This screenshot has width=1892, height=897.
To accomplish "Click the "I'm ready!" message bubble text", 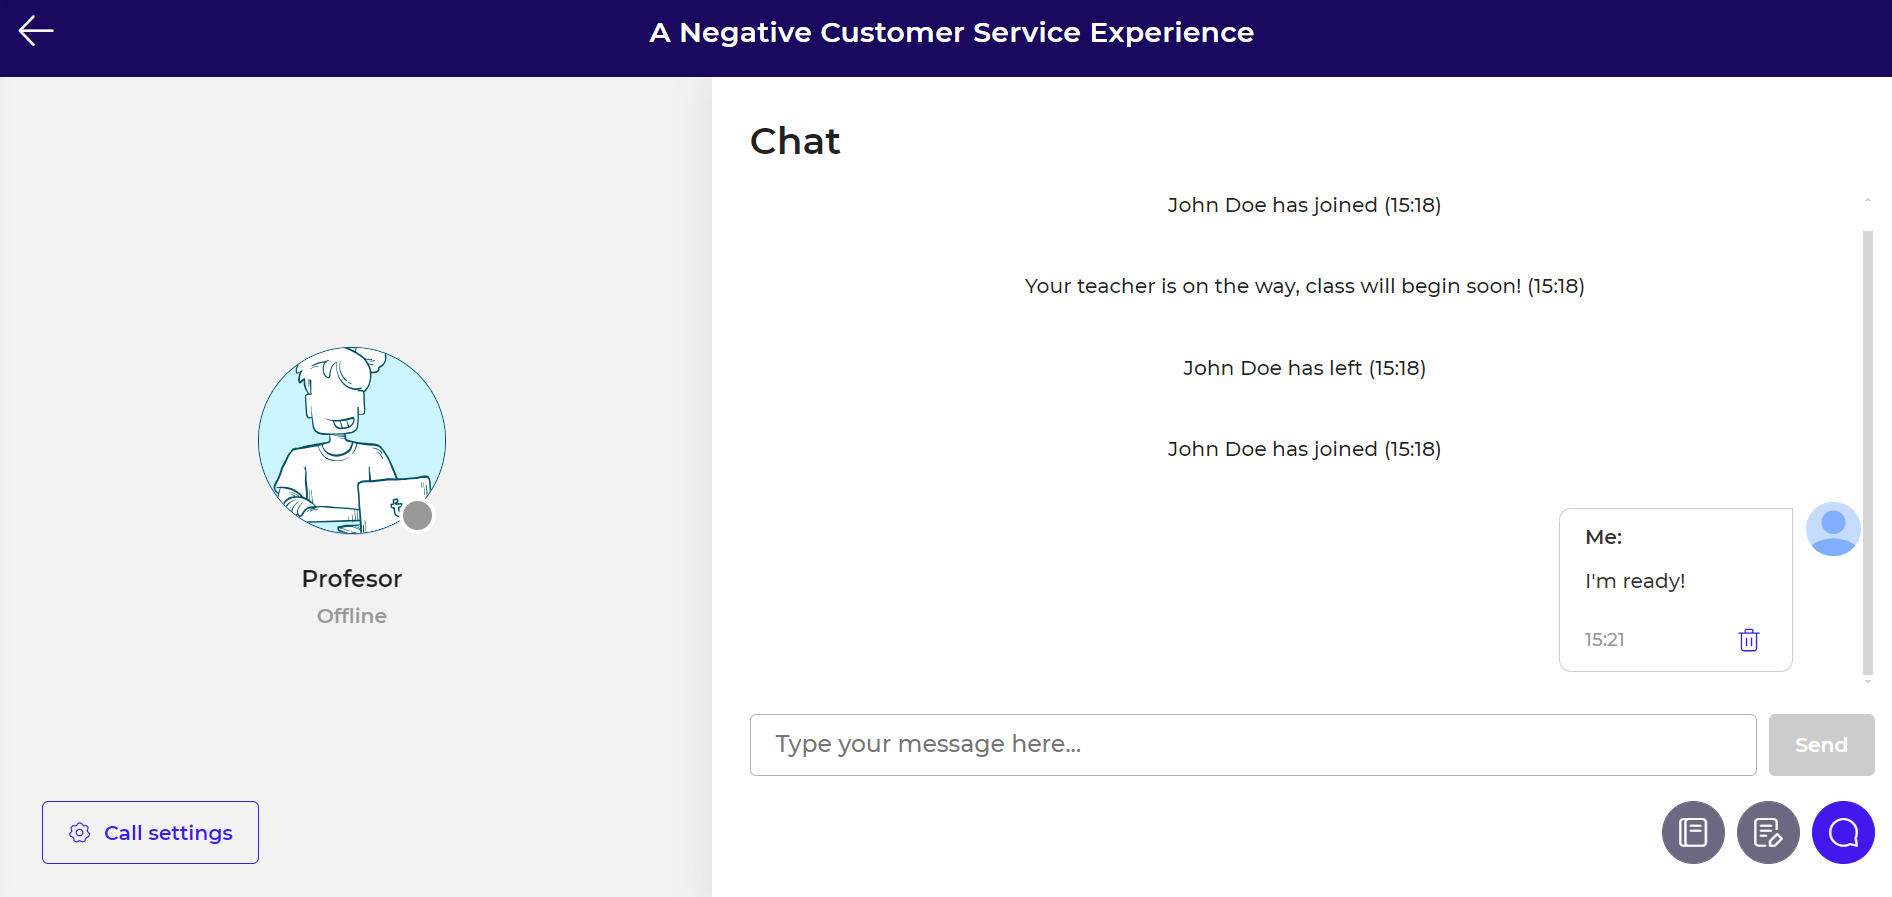I will click(x=1635, y=581).
